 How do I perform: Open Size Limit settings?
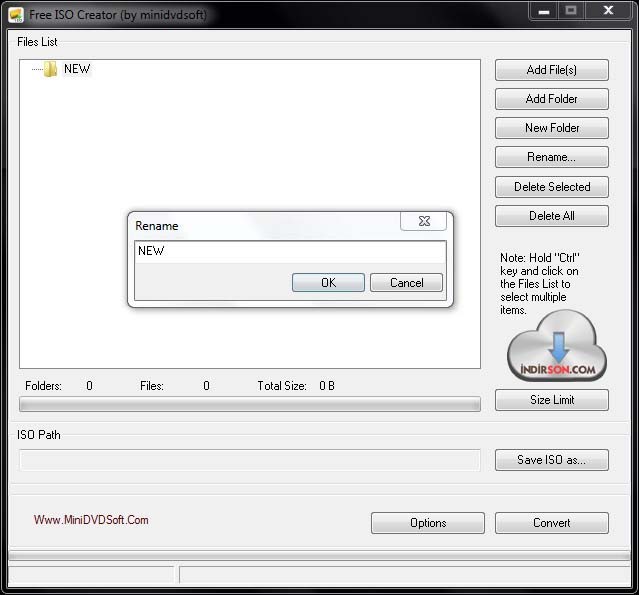click(x=552, y=400)
